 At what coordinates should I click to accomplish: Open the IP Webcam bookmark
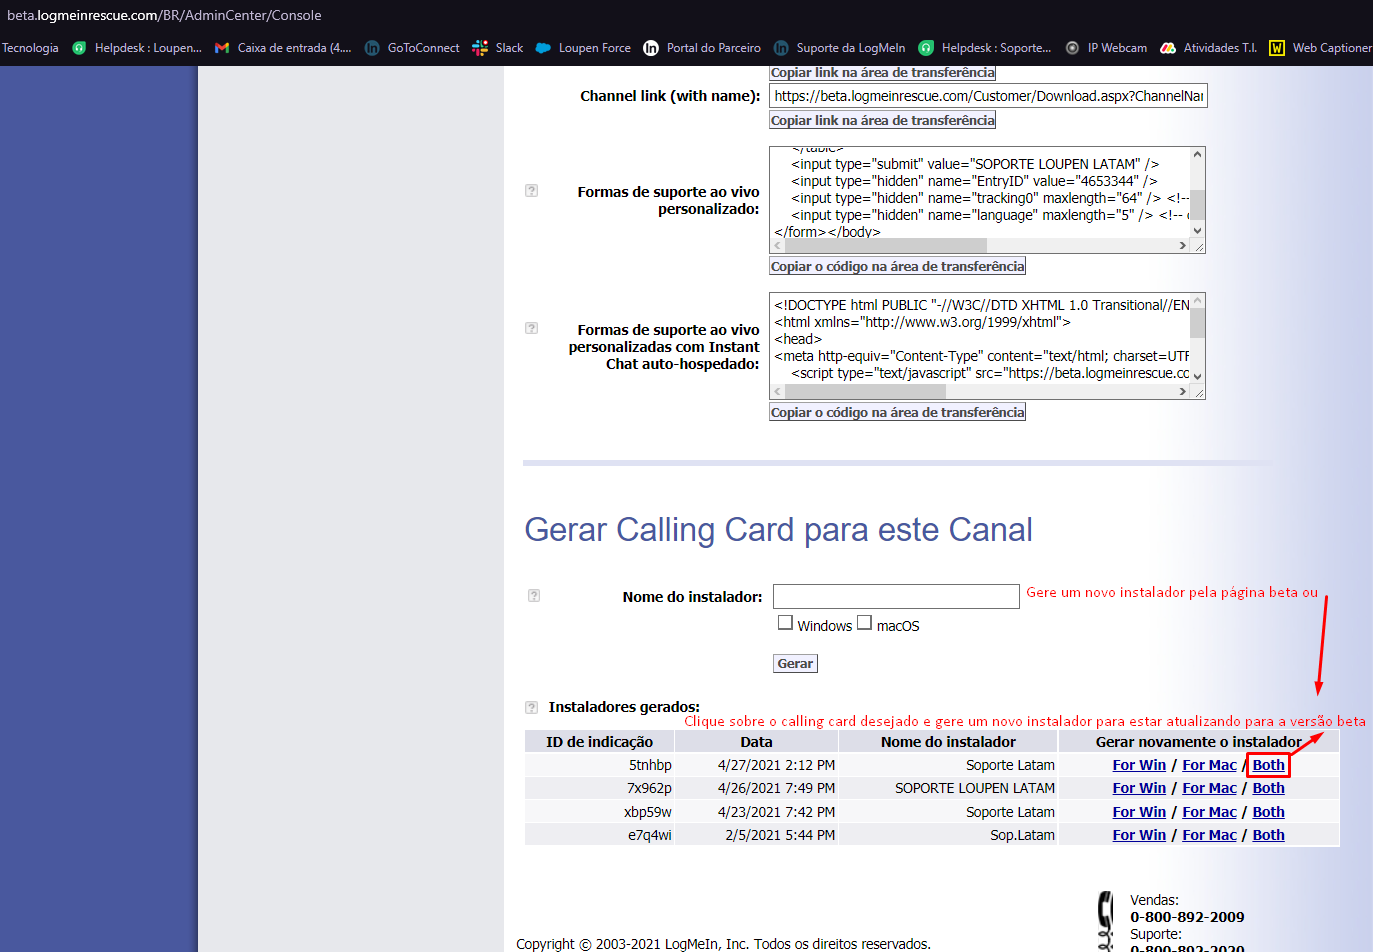click(1106, 48)
